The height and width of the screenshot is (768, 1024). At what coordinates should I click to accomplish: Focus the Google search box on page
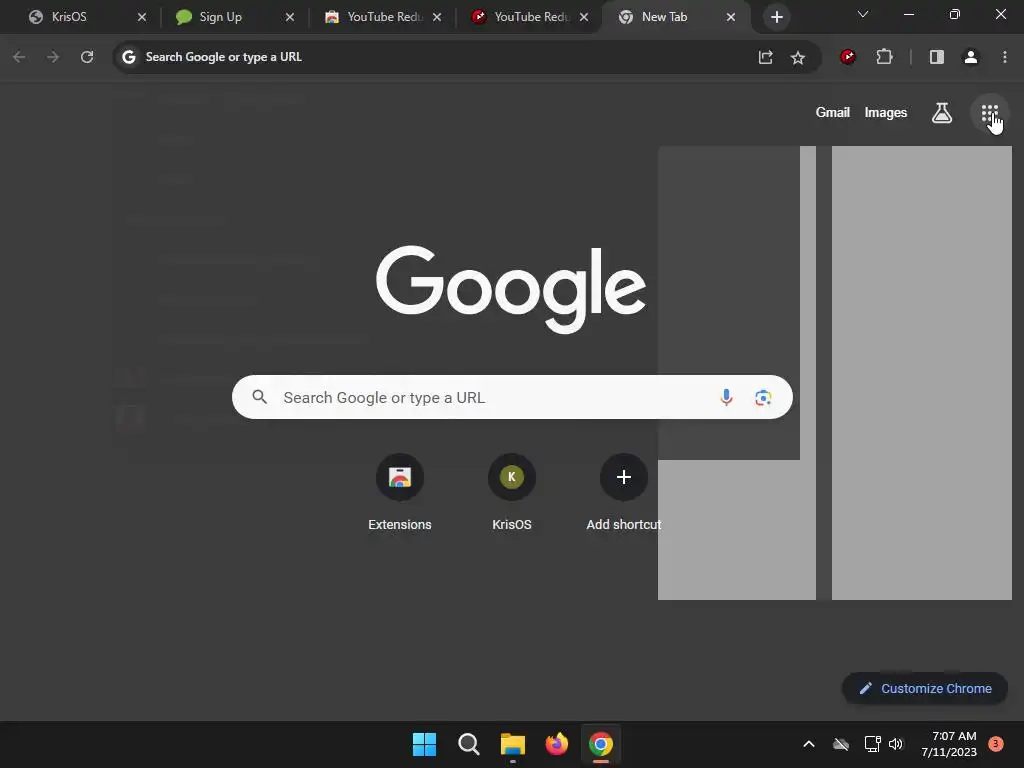[512, 397]
